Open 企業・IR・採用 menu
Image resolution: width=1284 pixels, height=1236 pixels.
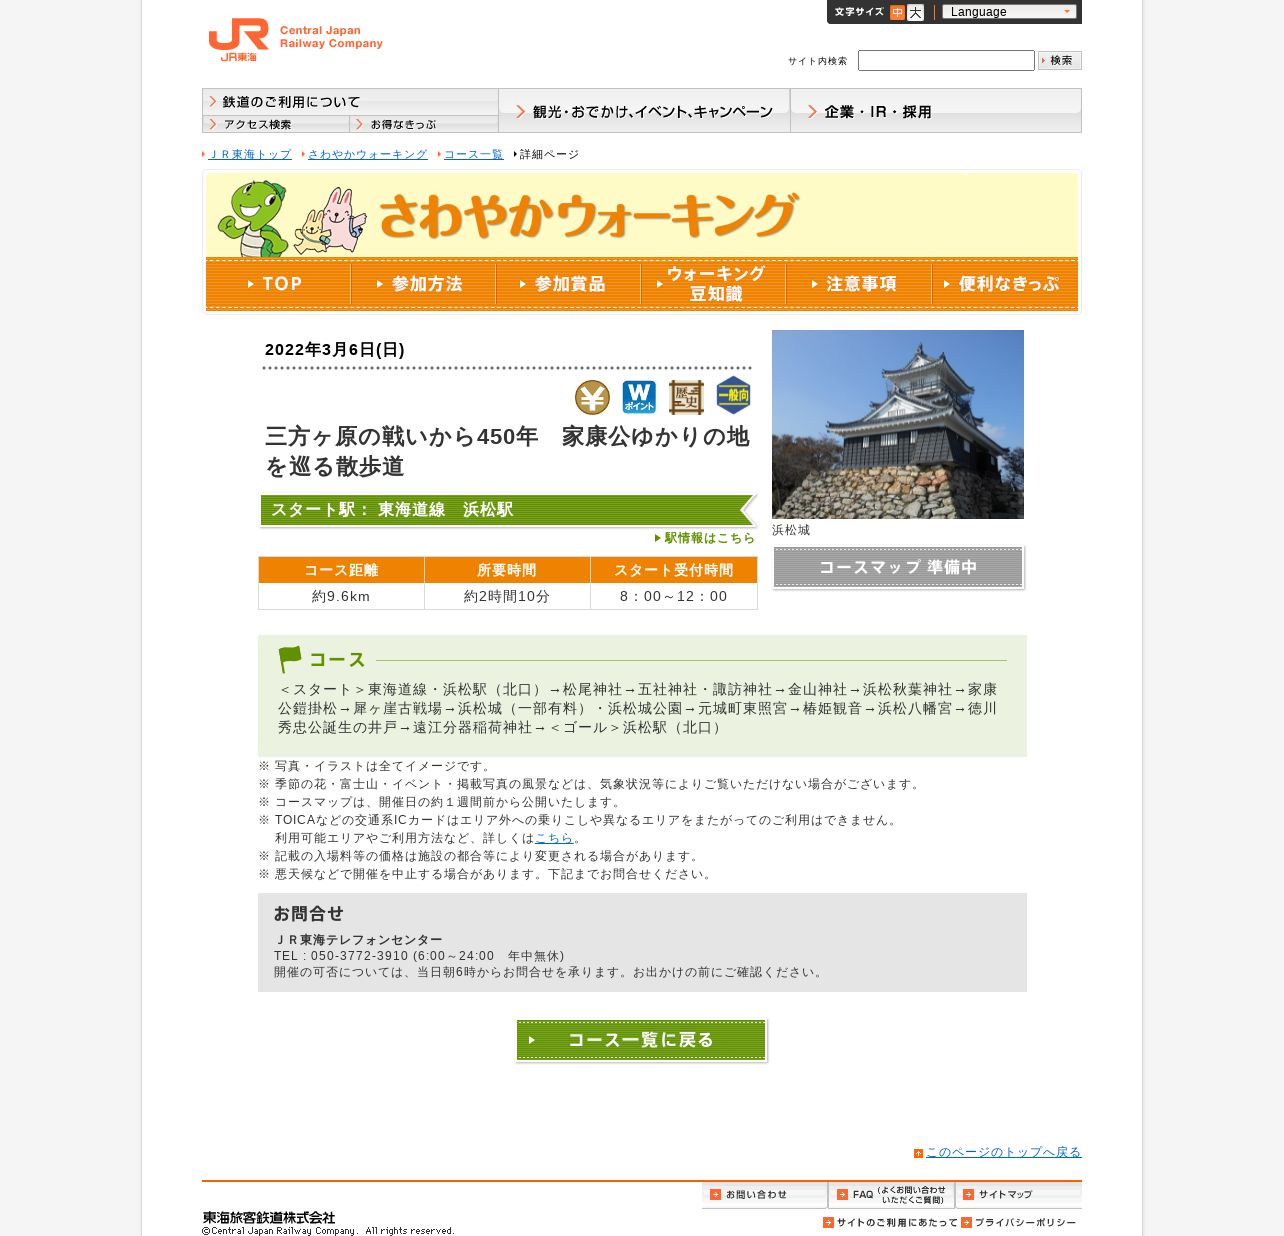[x=936, y=111]
